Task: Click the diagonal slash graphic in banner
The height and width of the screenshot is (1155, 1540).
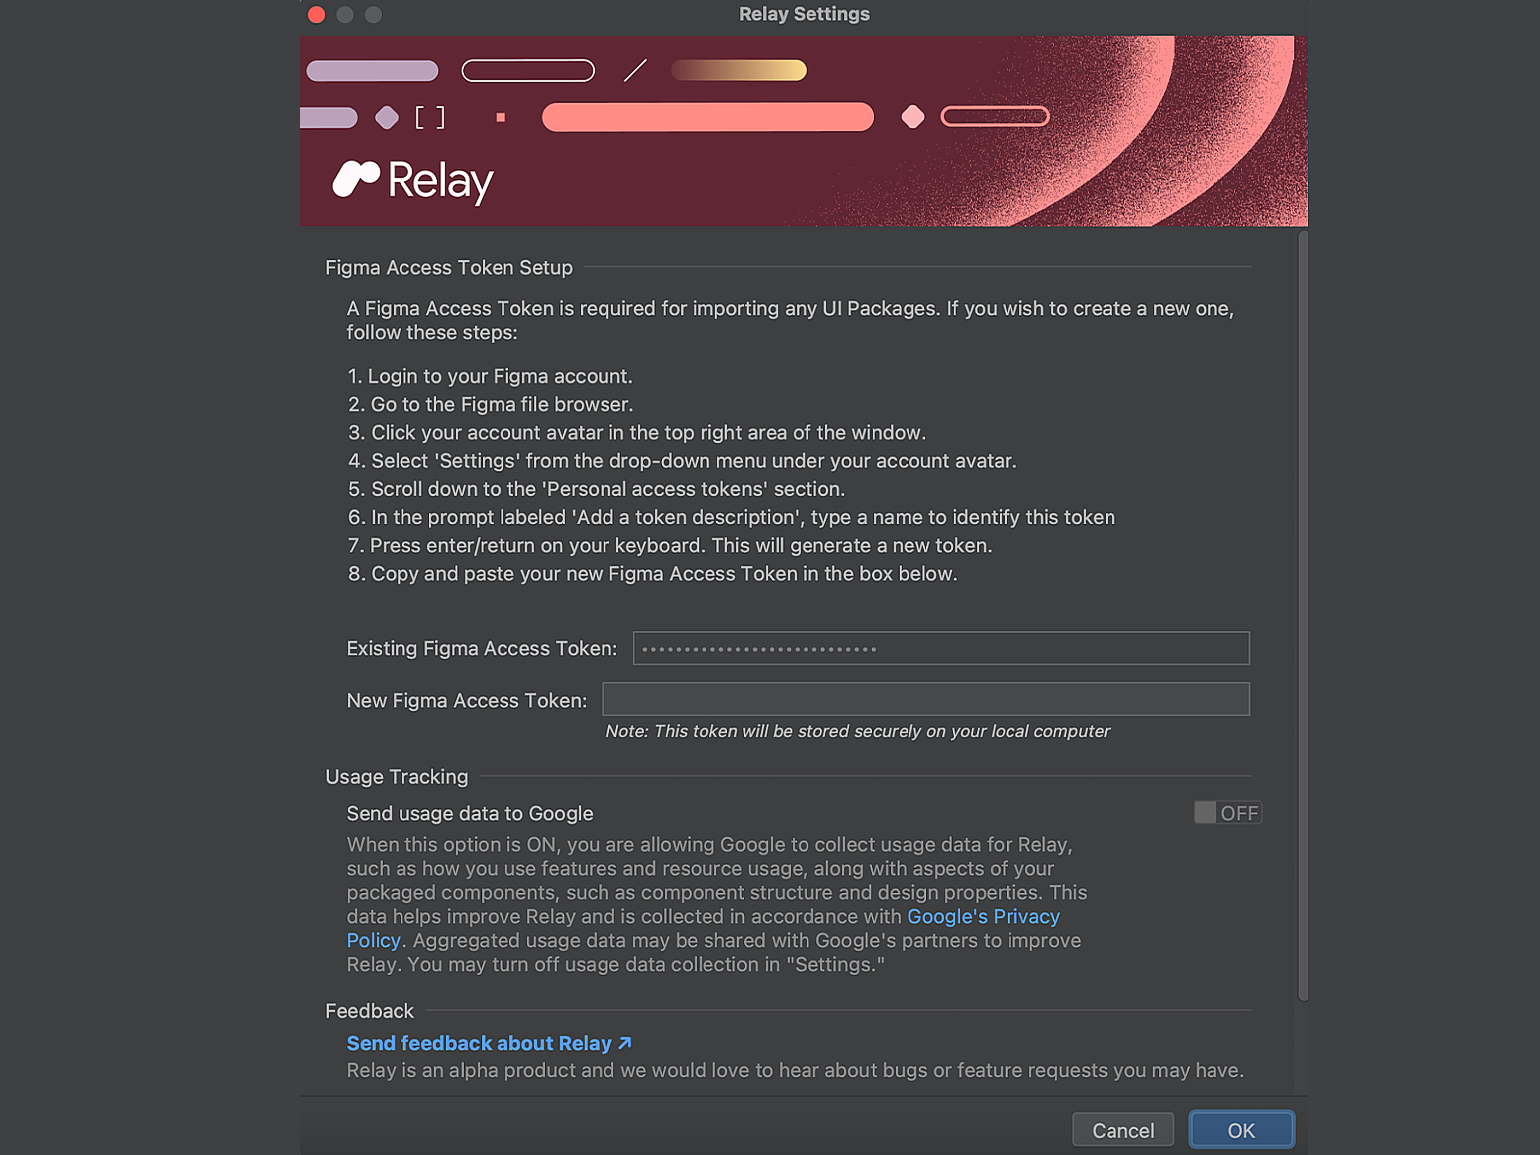Action: 635,70
